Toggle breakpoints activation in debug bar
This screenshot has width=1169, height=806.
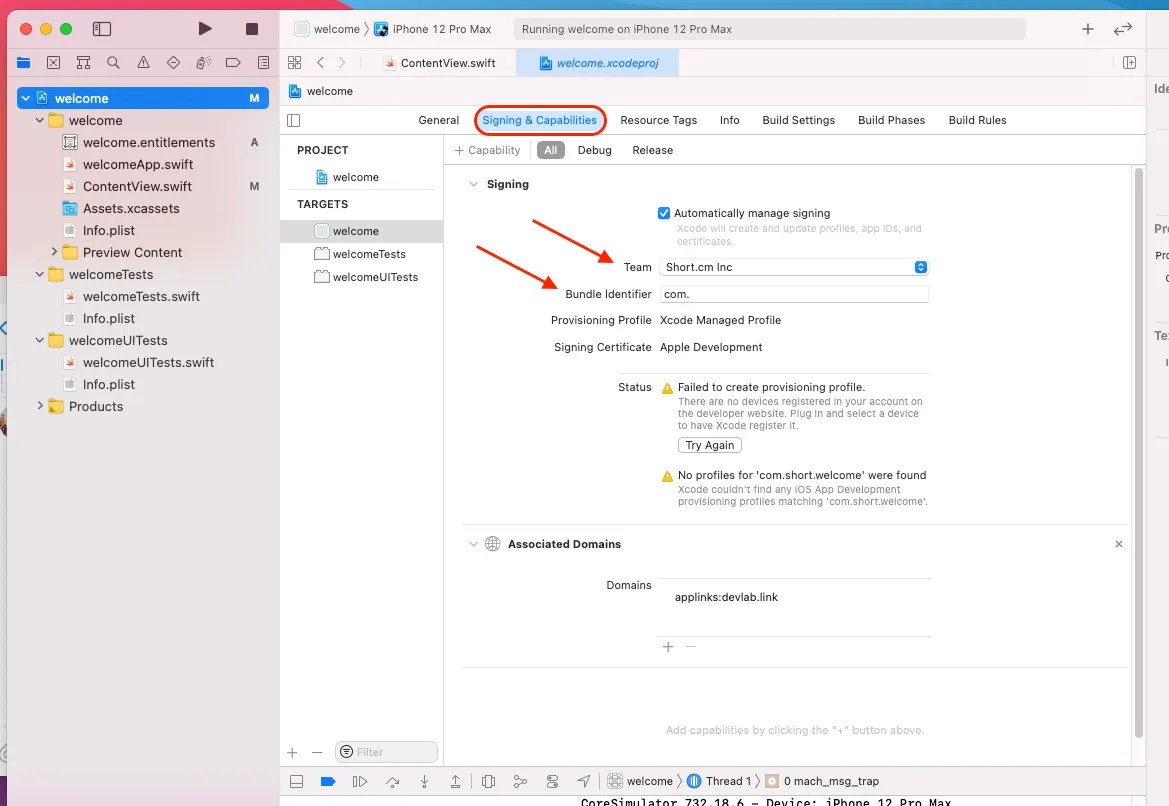(x=327, y=781)
